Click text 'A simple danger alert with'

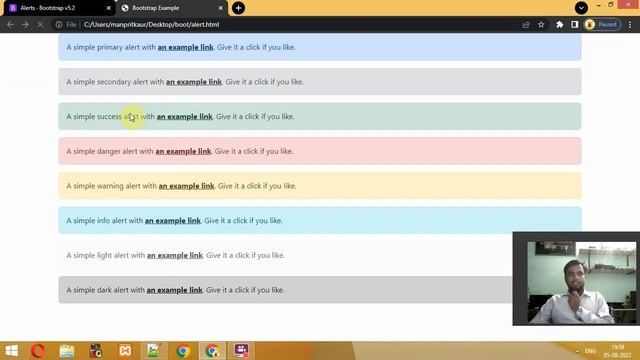pos(110,151)
